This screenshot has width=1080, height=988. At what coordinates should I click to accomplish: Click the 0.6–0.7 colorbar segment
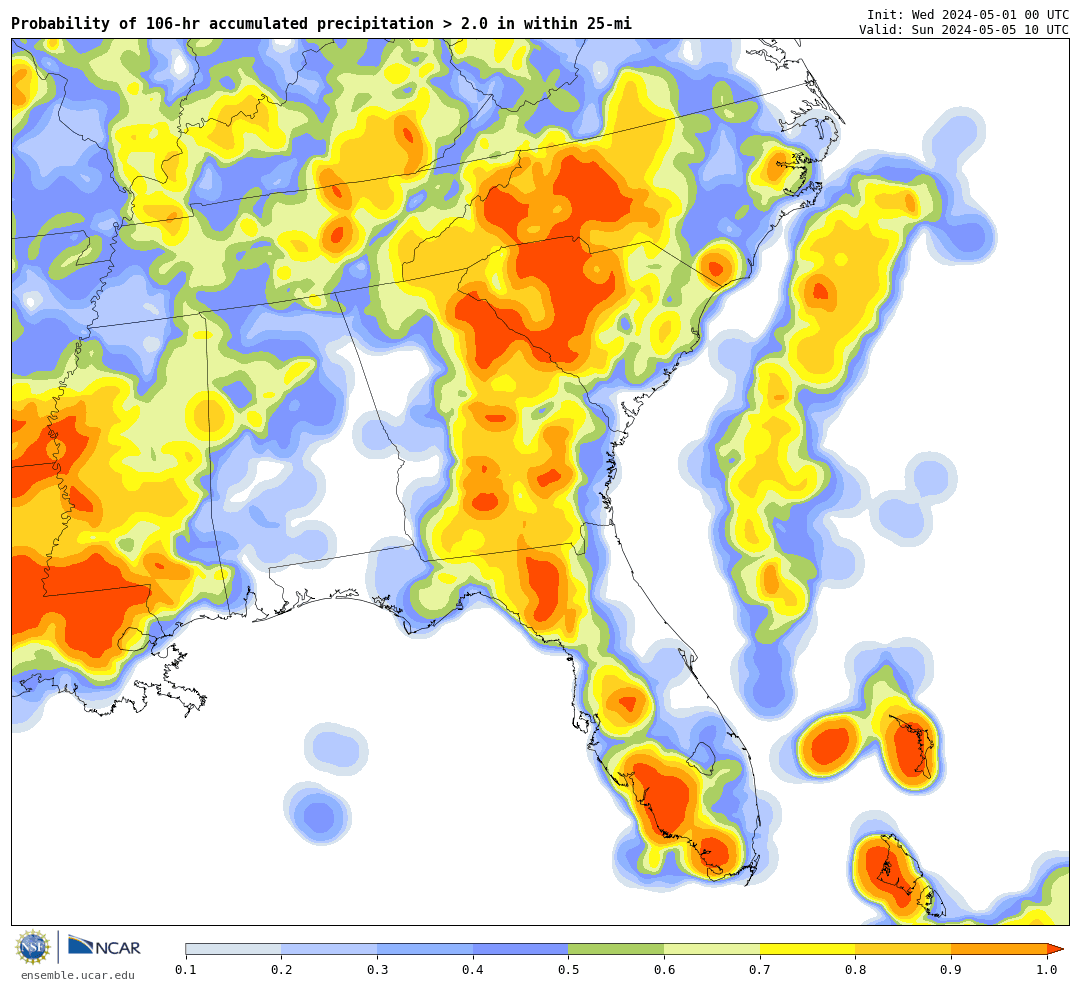click(712, 949)
